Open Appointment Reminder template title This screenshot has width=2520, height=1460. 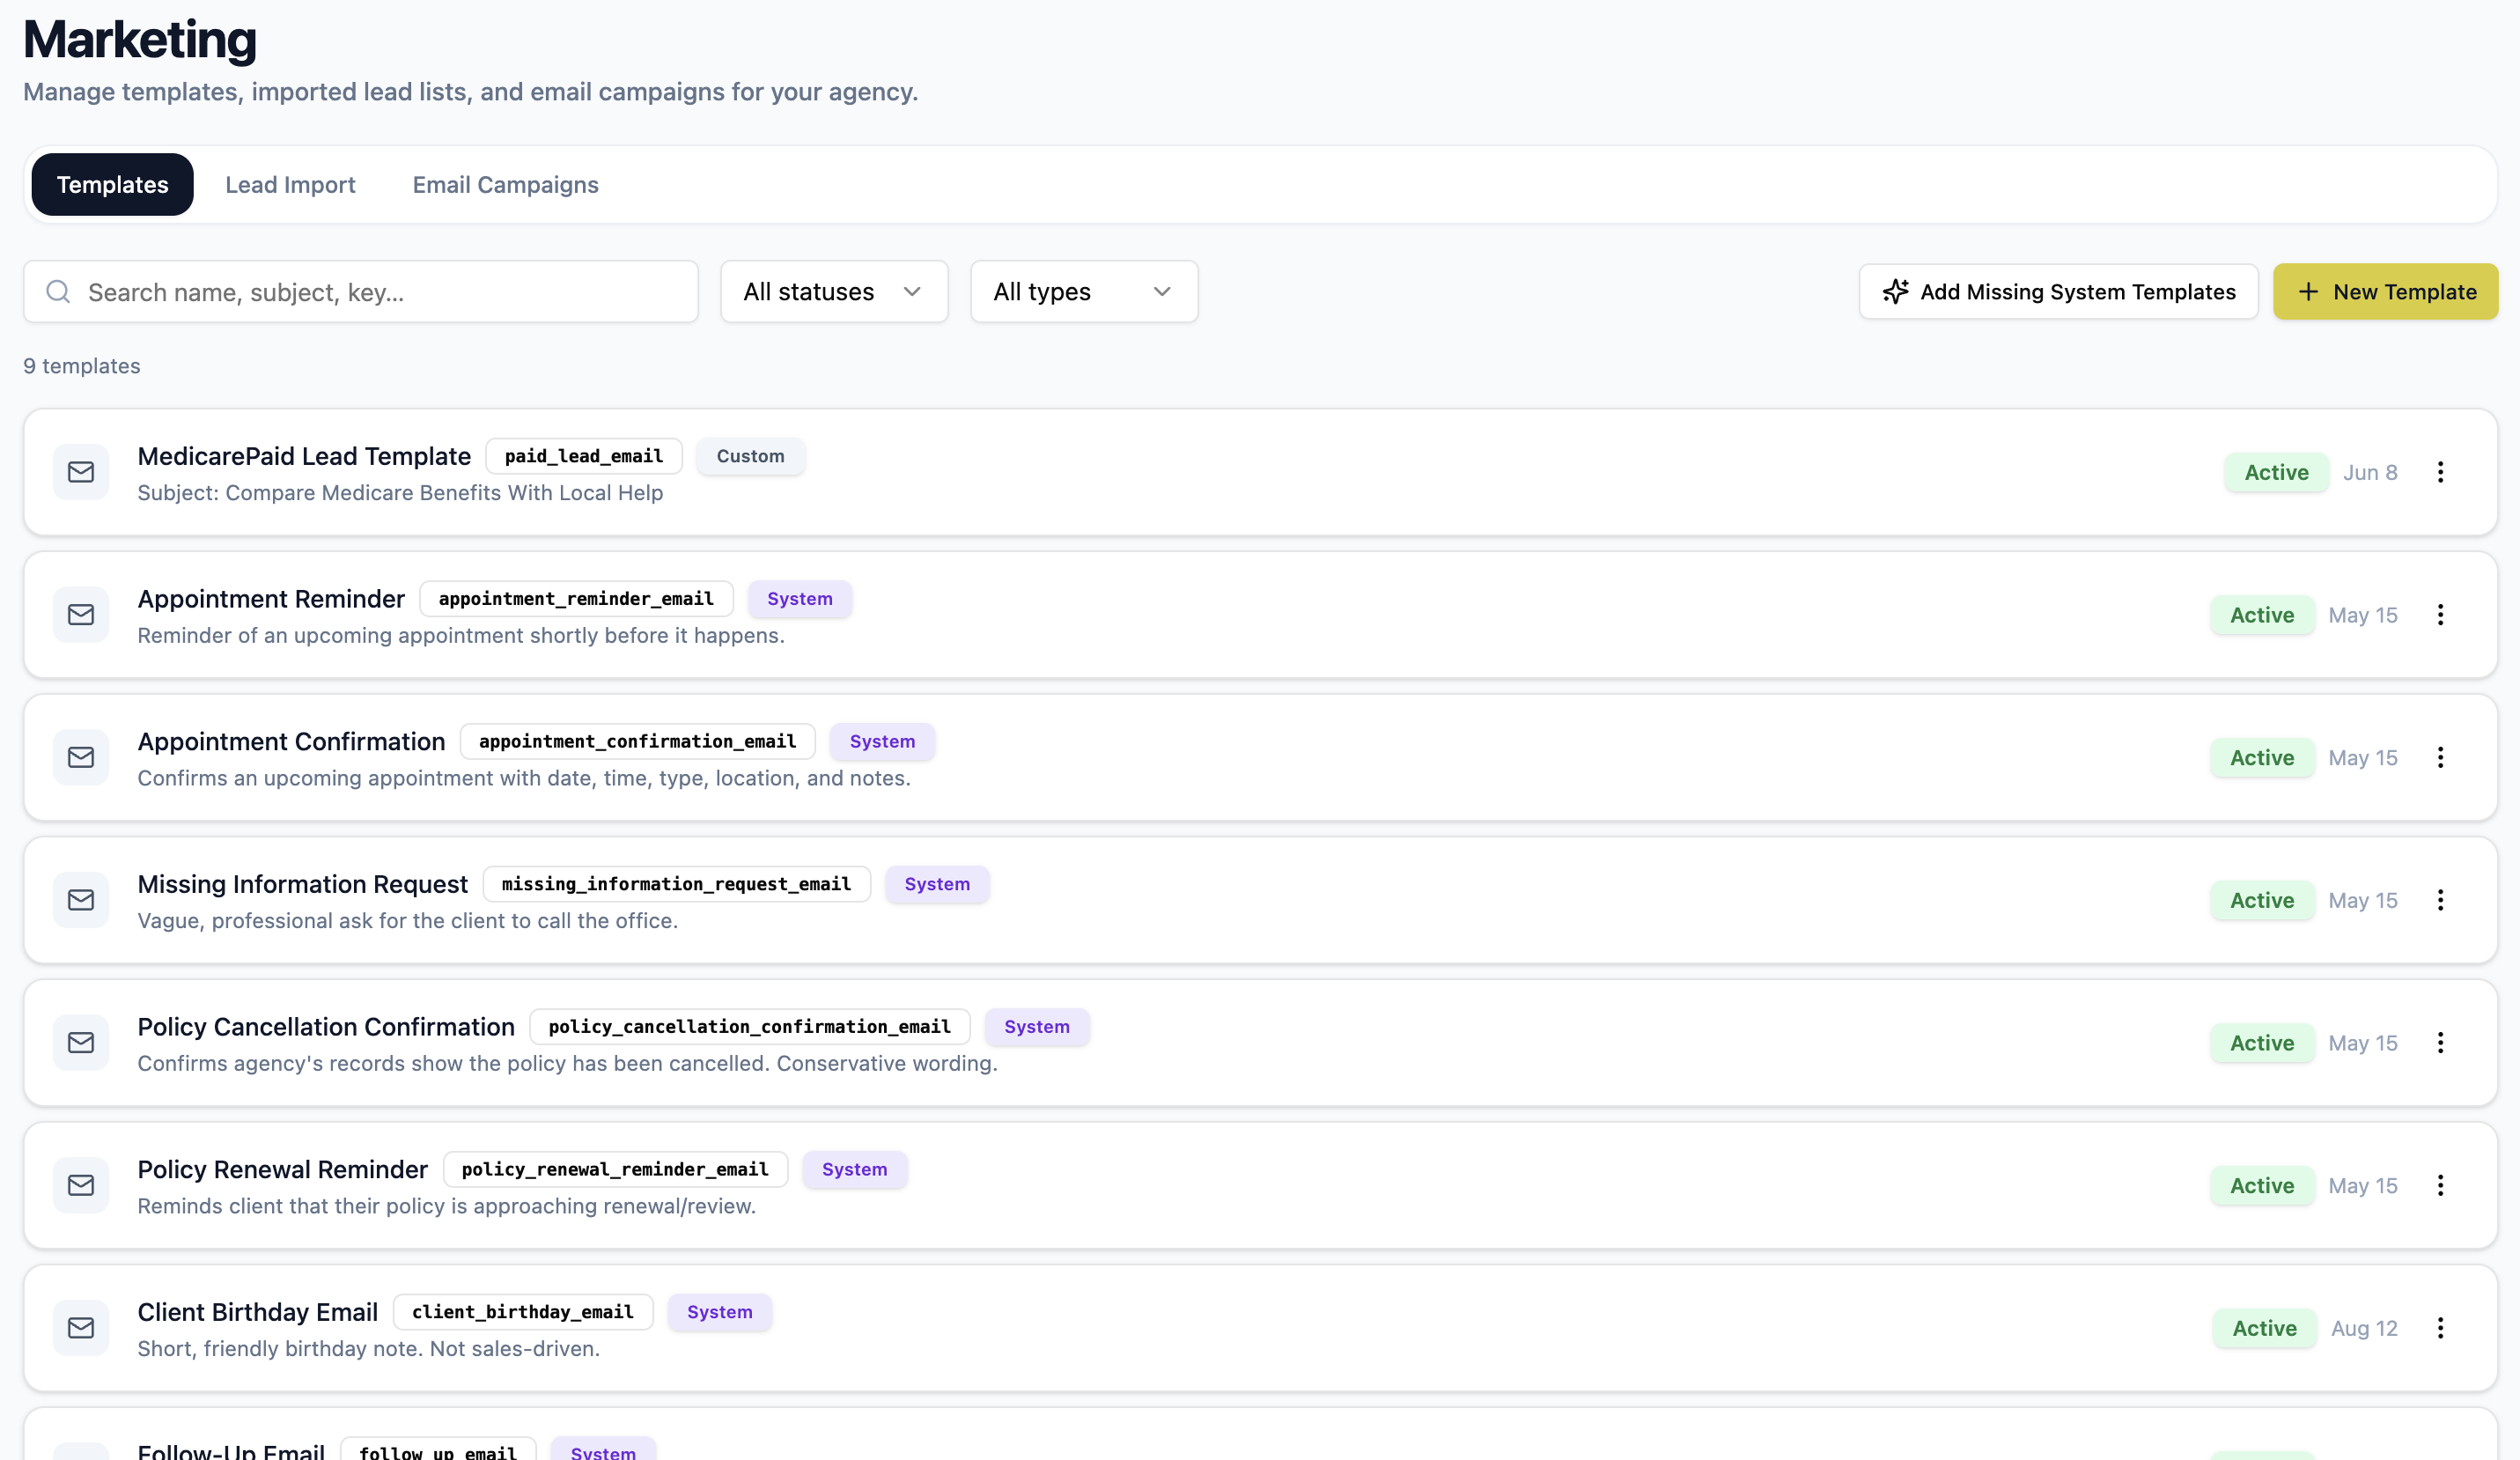click(x=271, y=599)
